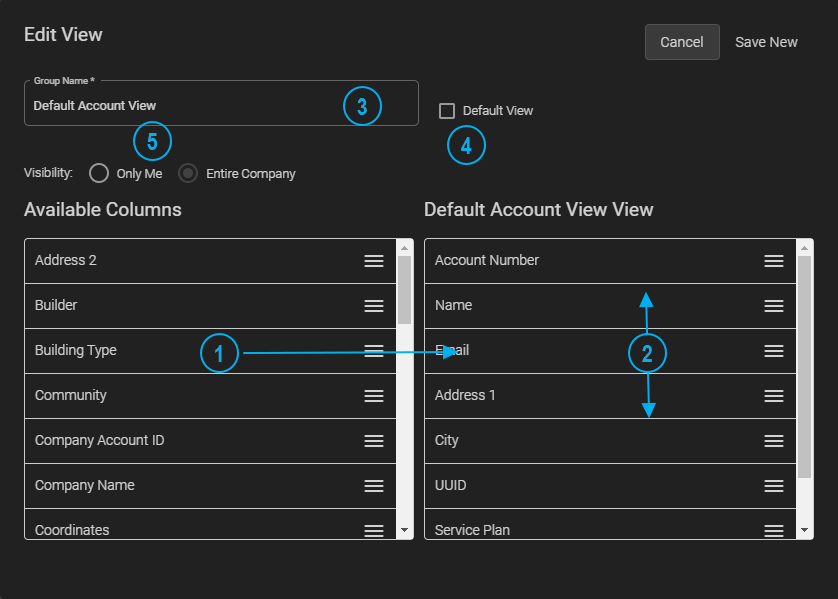The width and height of the screenshot is (838, 599).
Task: Click the drag handle for Address 1
Action: click(x=774, y=395)
